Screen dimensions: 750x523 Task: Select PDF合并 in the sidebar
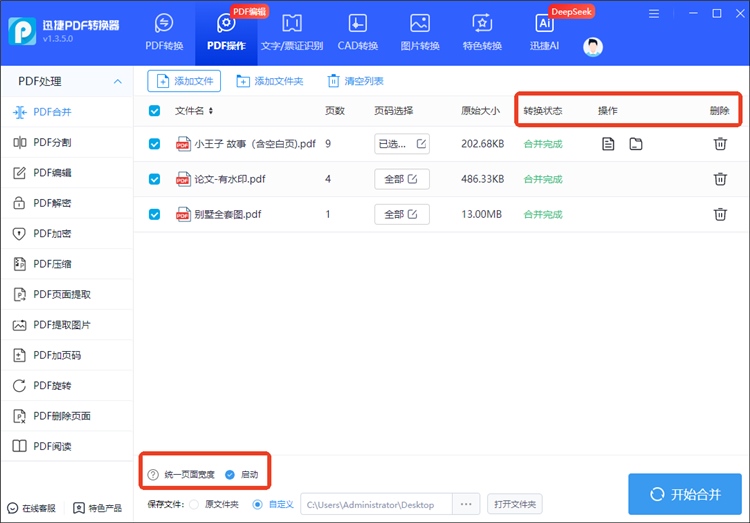point(67,112)
